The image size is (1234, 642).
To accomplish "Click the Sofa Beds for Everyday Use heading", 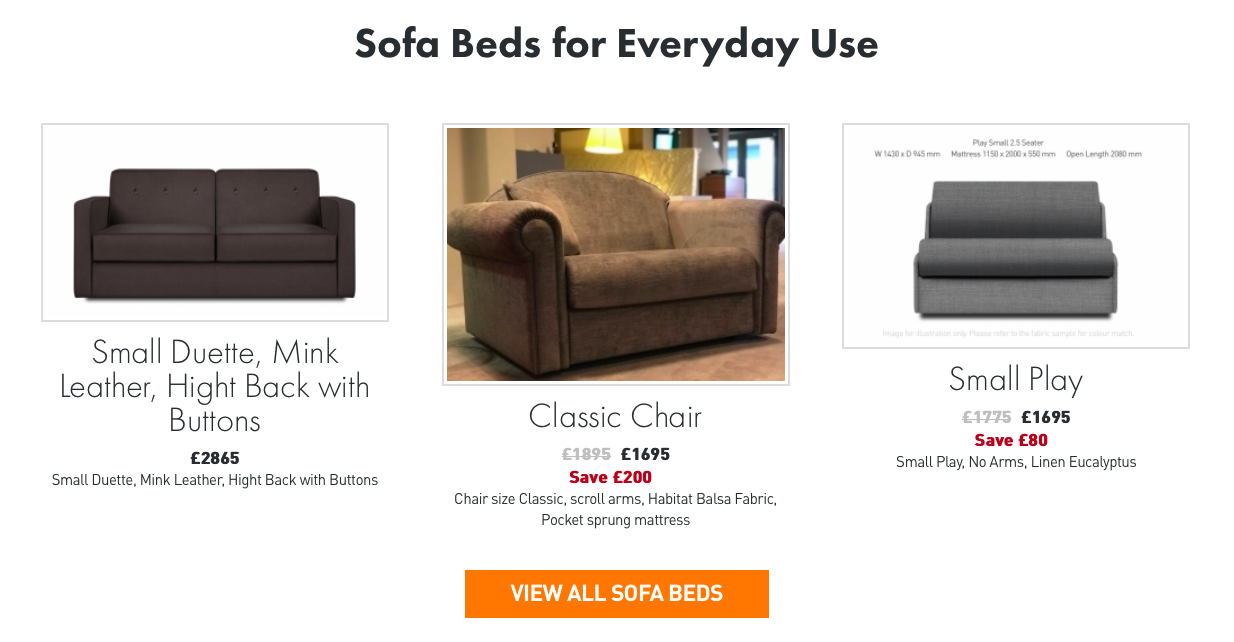I will click(616, 44).
